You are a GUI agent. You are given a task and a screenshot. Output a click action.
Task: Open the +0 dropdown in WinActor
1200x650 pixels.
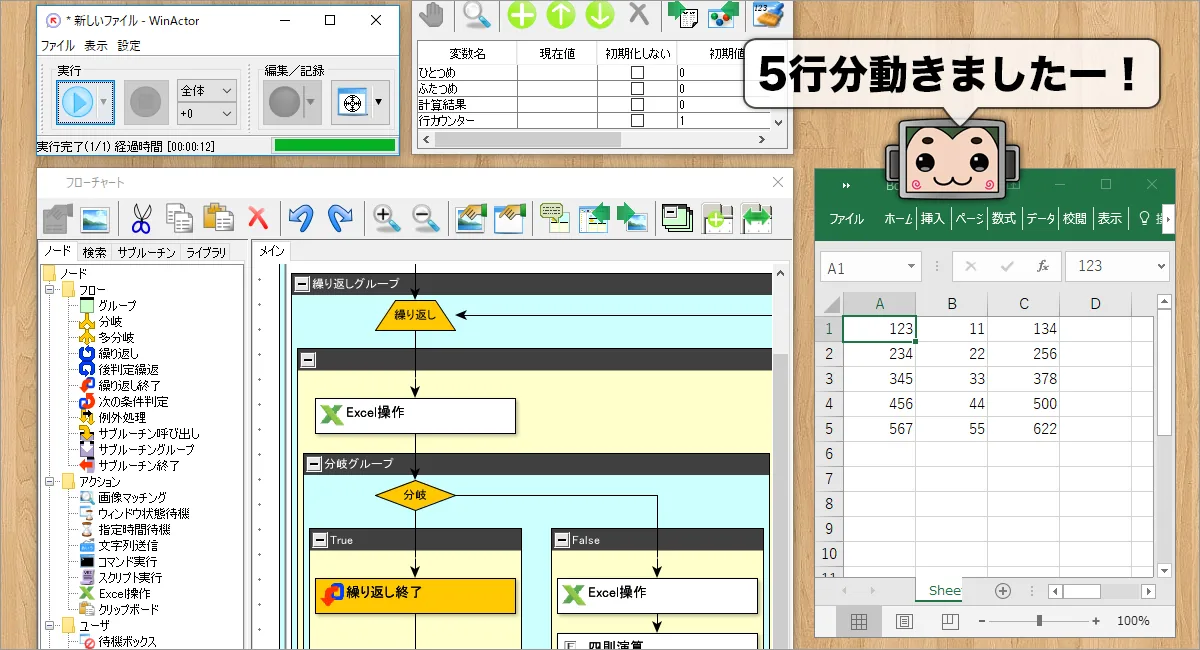click(207, 115)
